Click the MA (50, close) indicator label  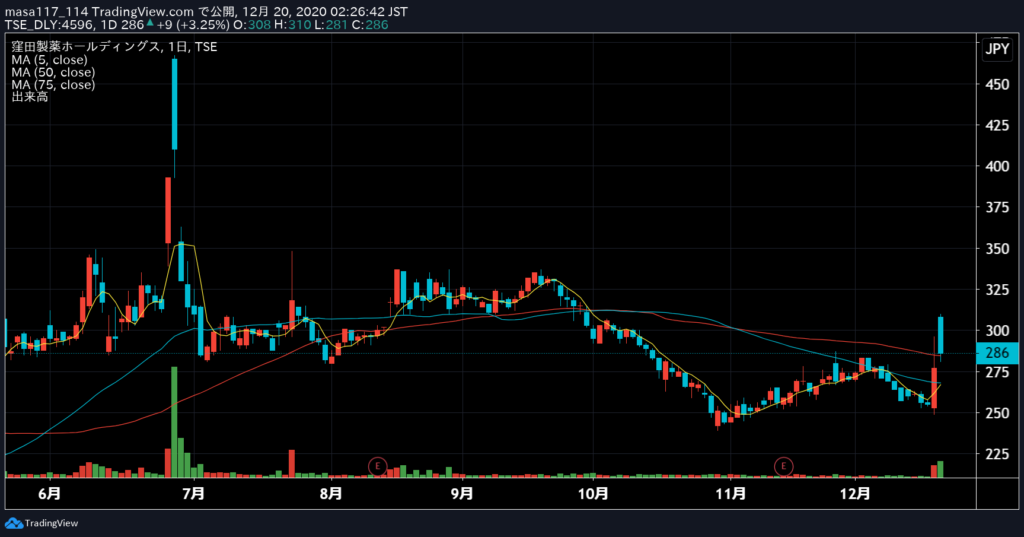click(x=53, y=72)
